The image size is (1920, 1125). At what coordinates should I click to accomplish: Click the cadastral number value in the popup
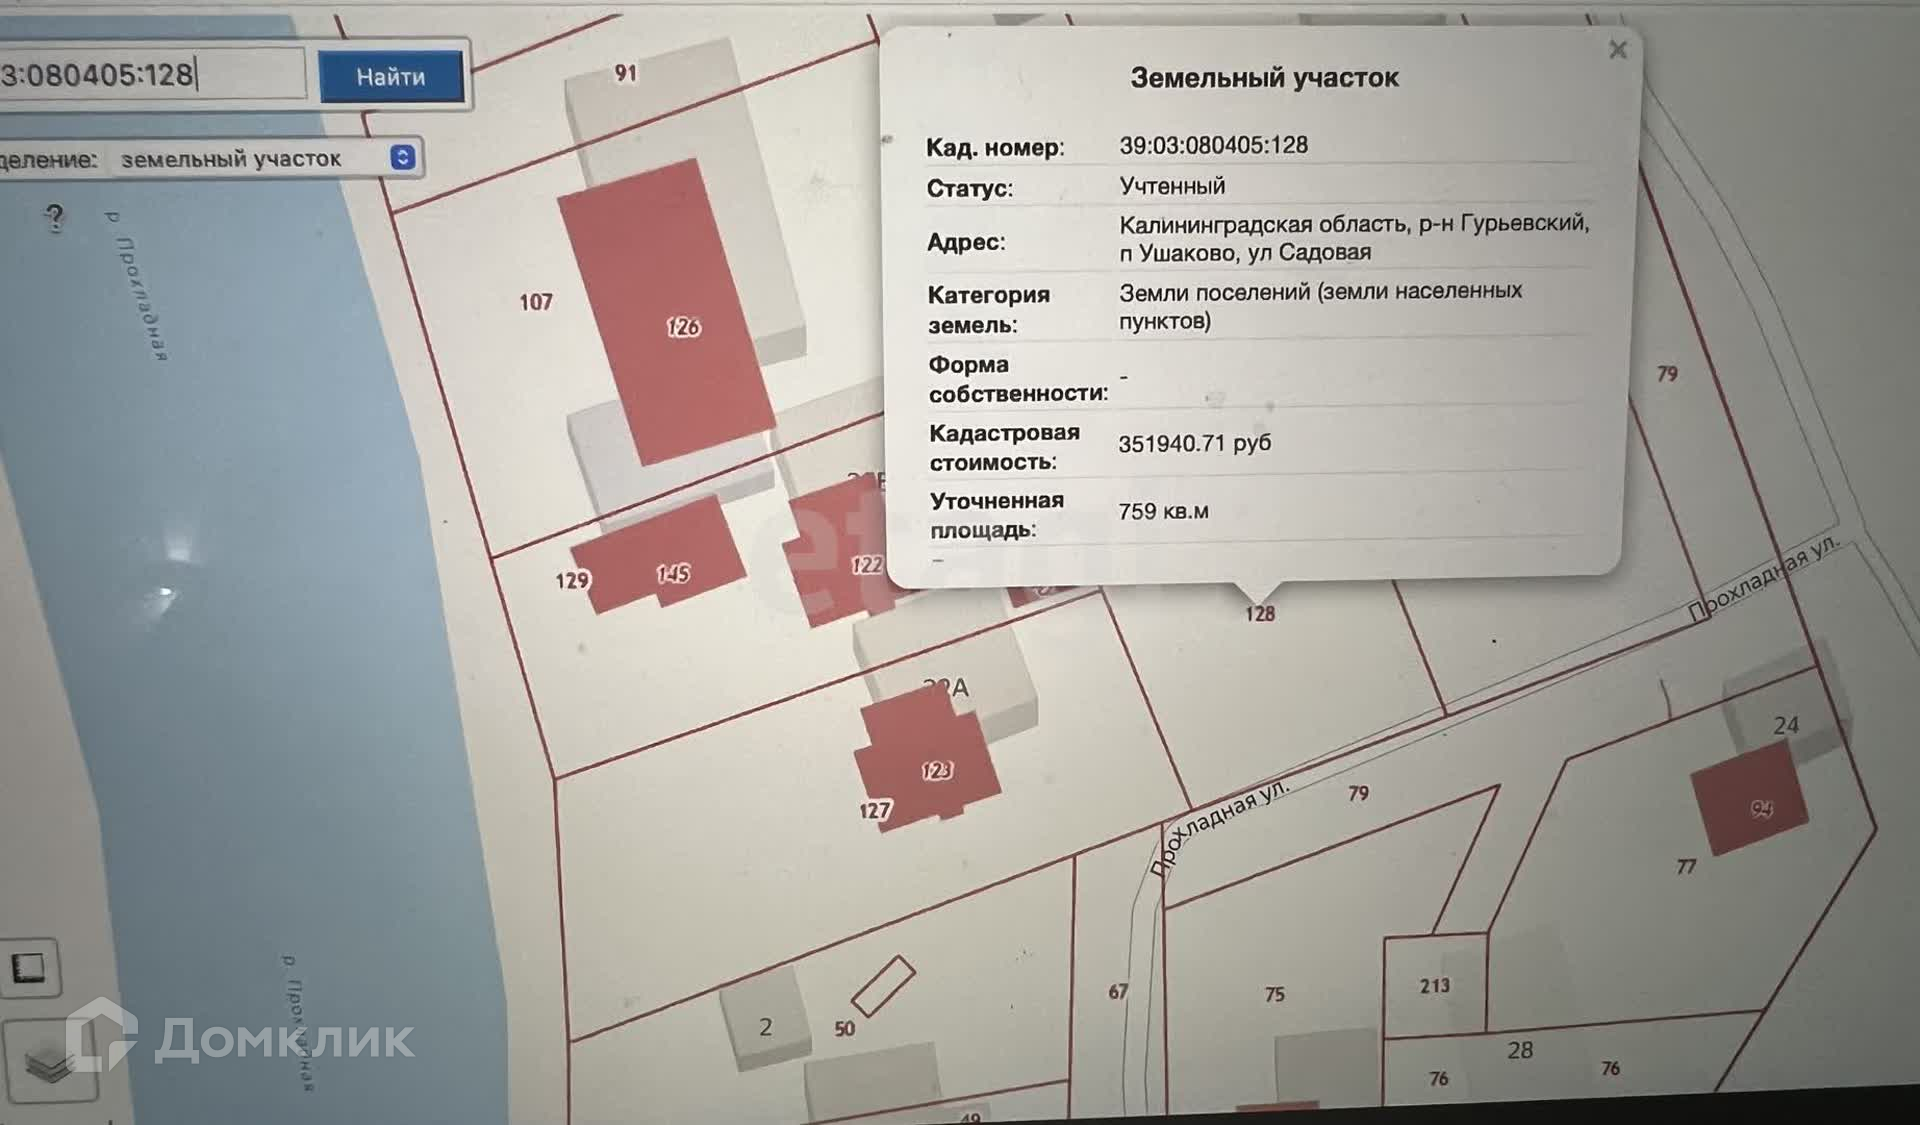(1213, 146)
